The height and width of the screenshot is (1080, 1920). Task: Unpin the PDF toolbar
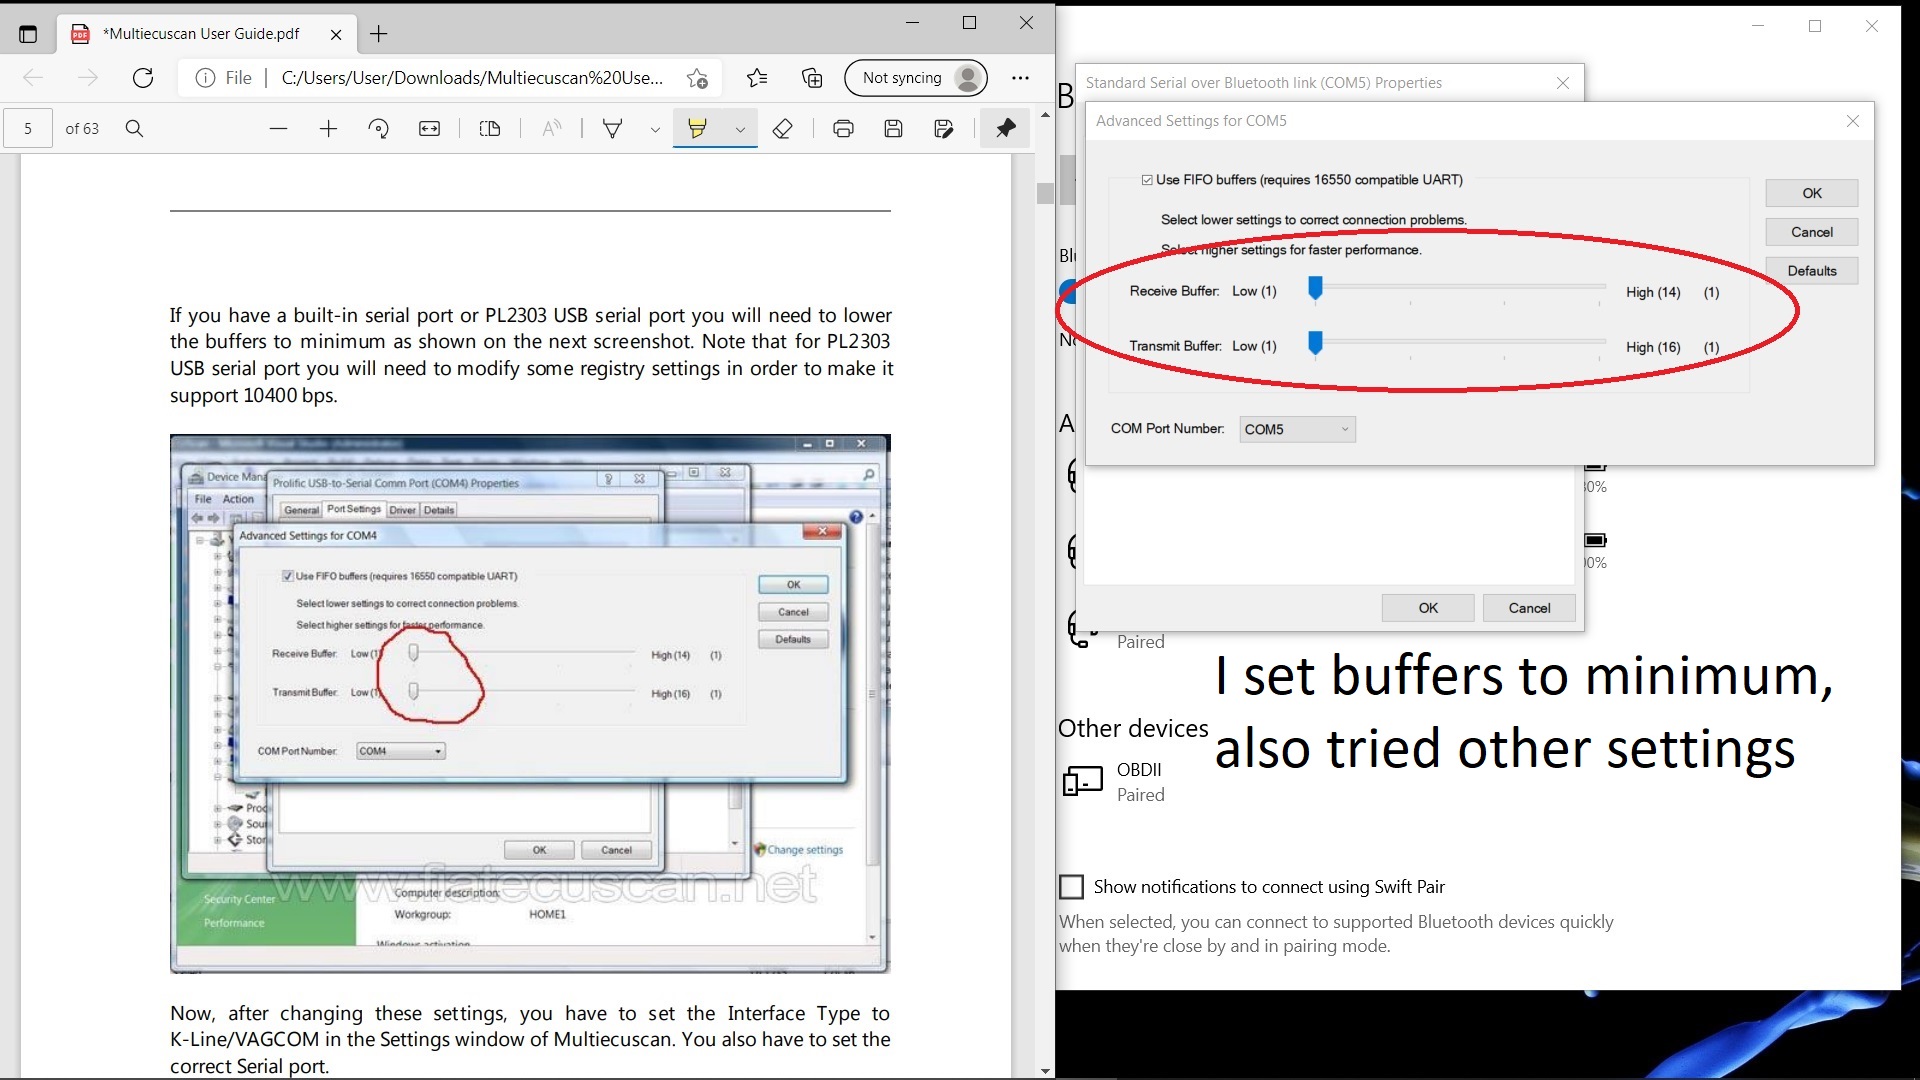pyautogui.click(x=1005, y=128)
